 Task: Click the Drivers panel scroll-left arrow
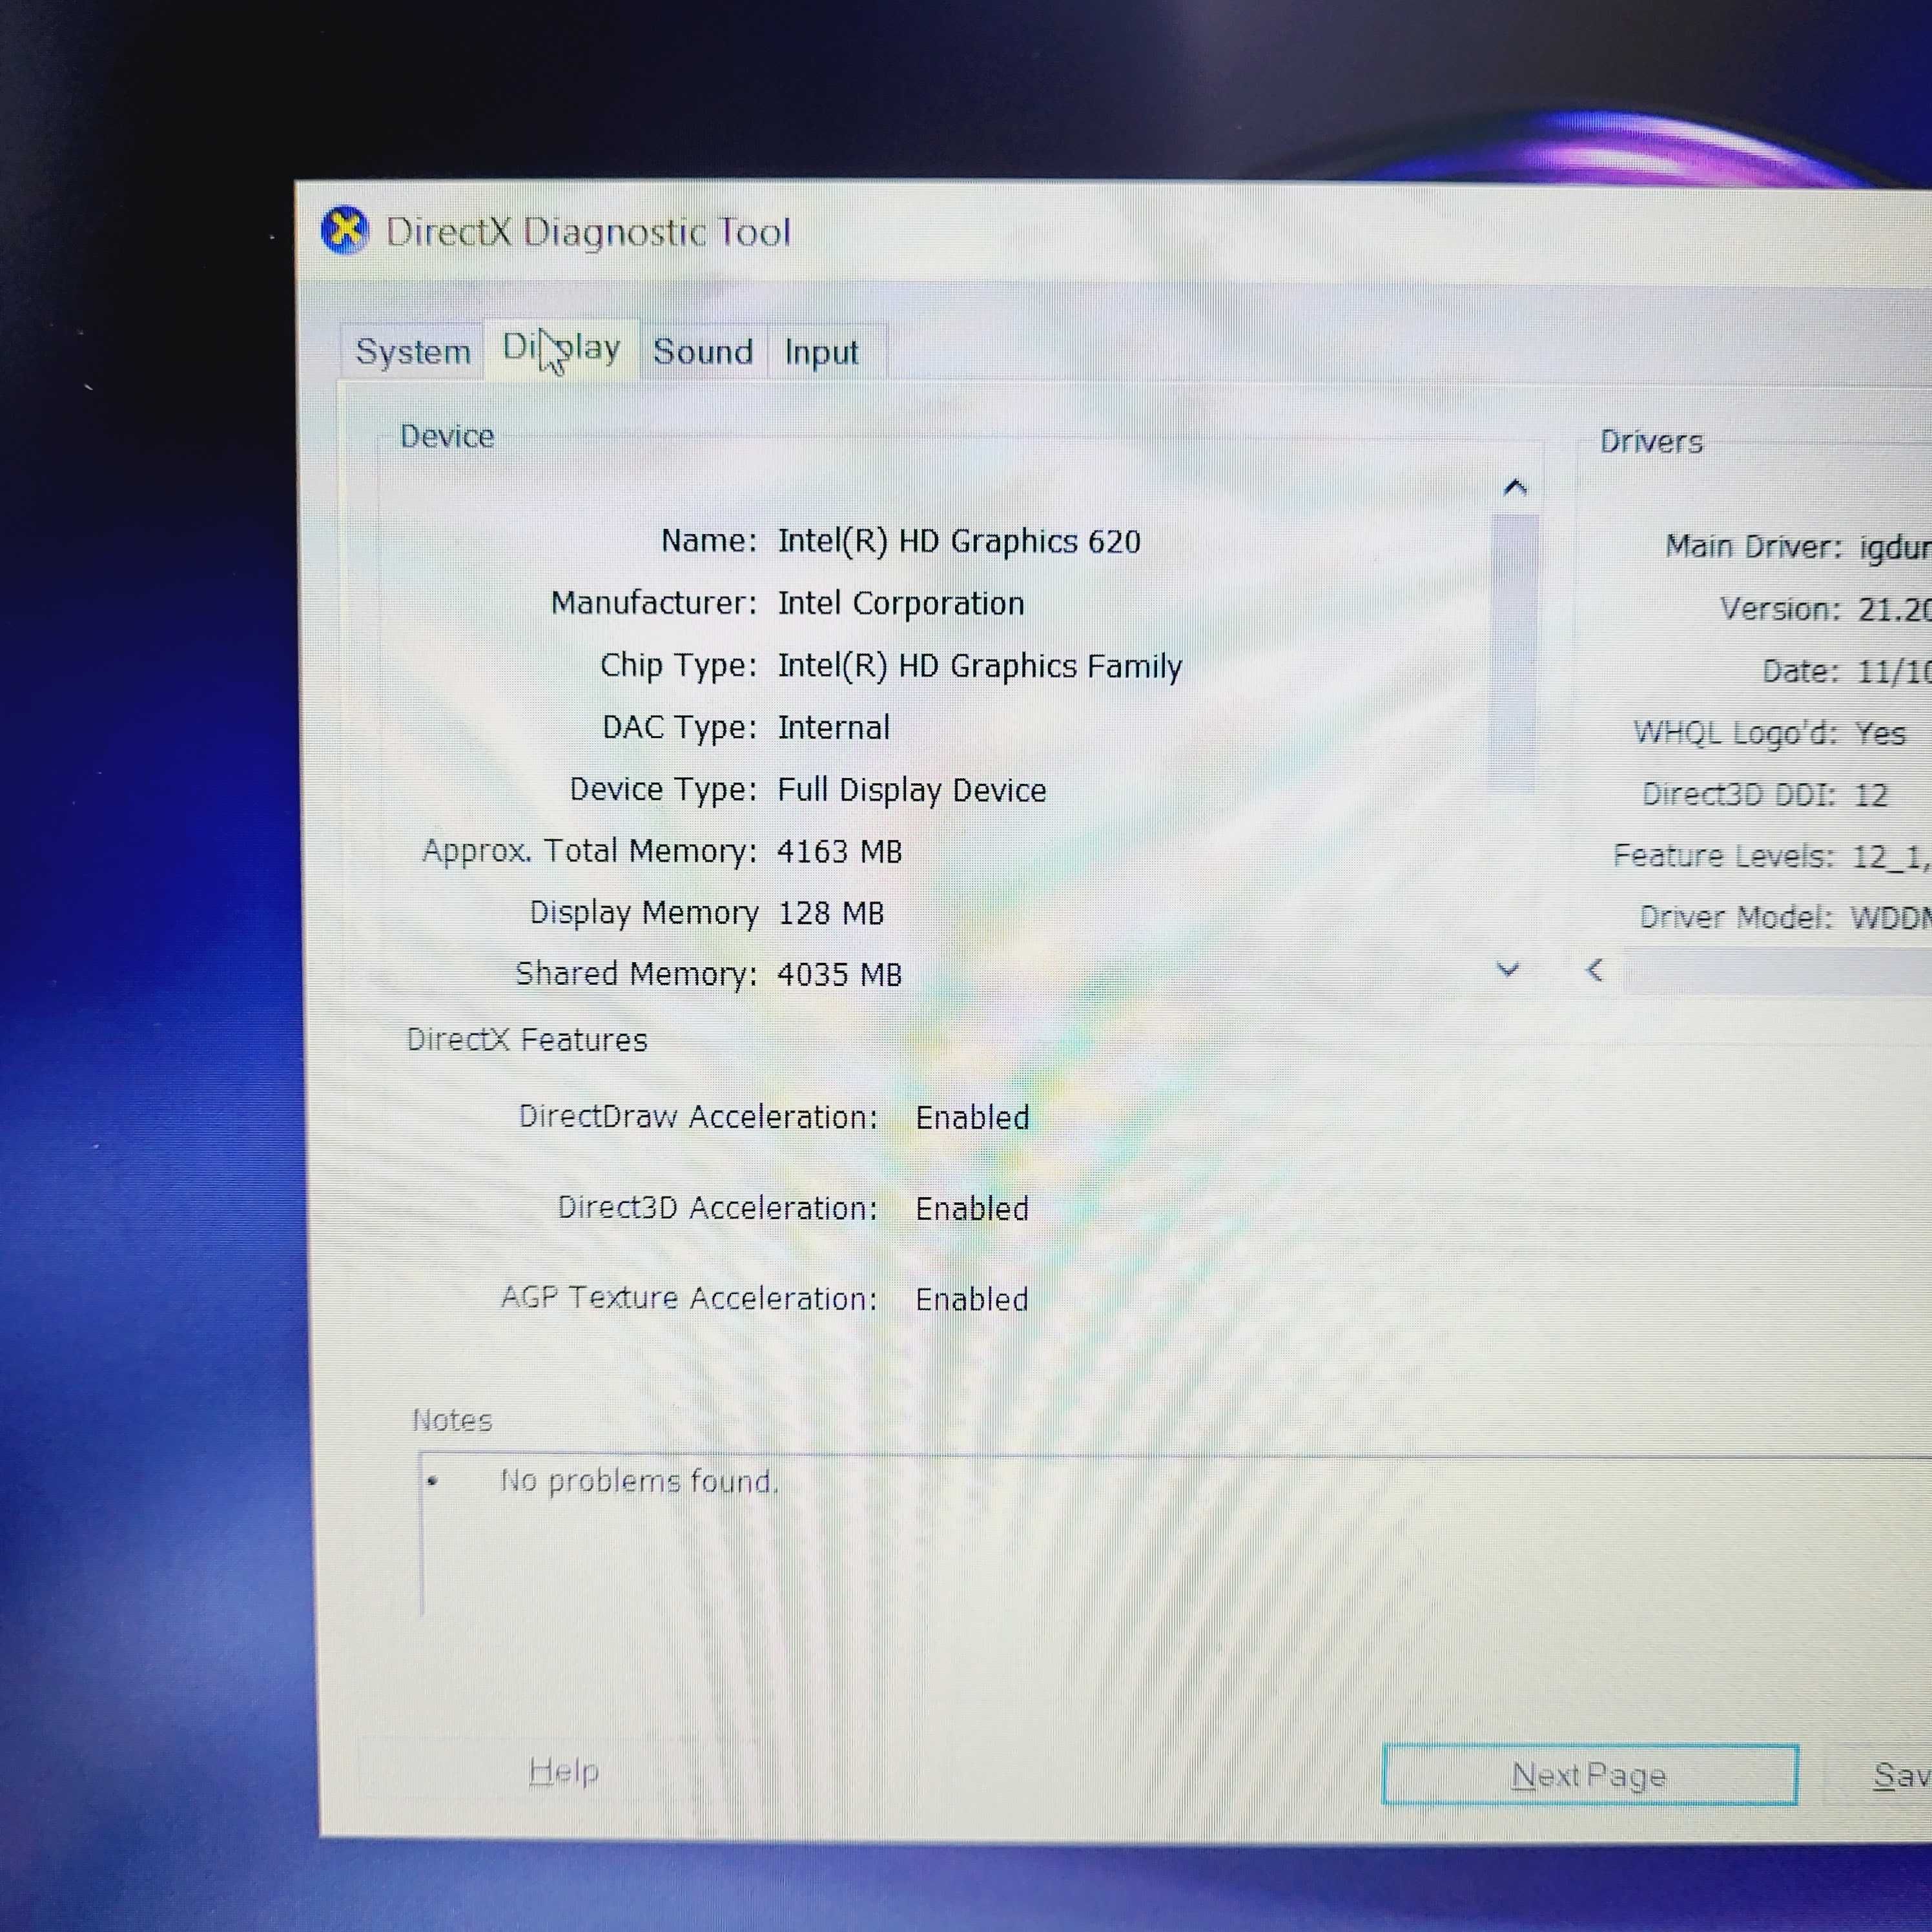[x=1595, y=969]
